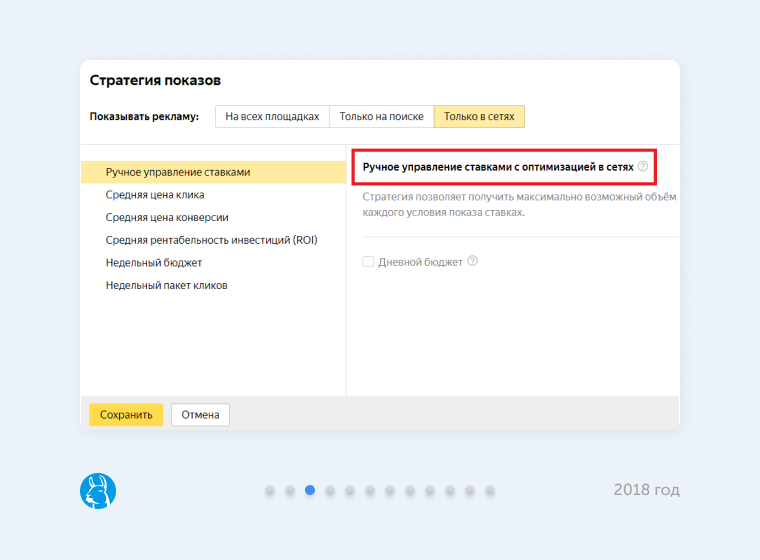Click the «Отмена» button
Image resolution: width=760 pixels, height=560 pixels.
200,415
